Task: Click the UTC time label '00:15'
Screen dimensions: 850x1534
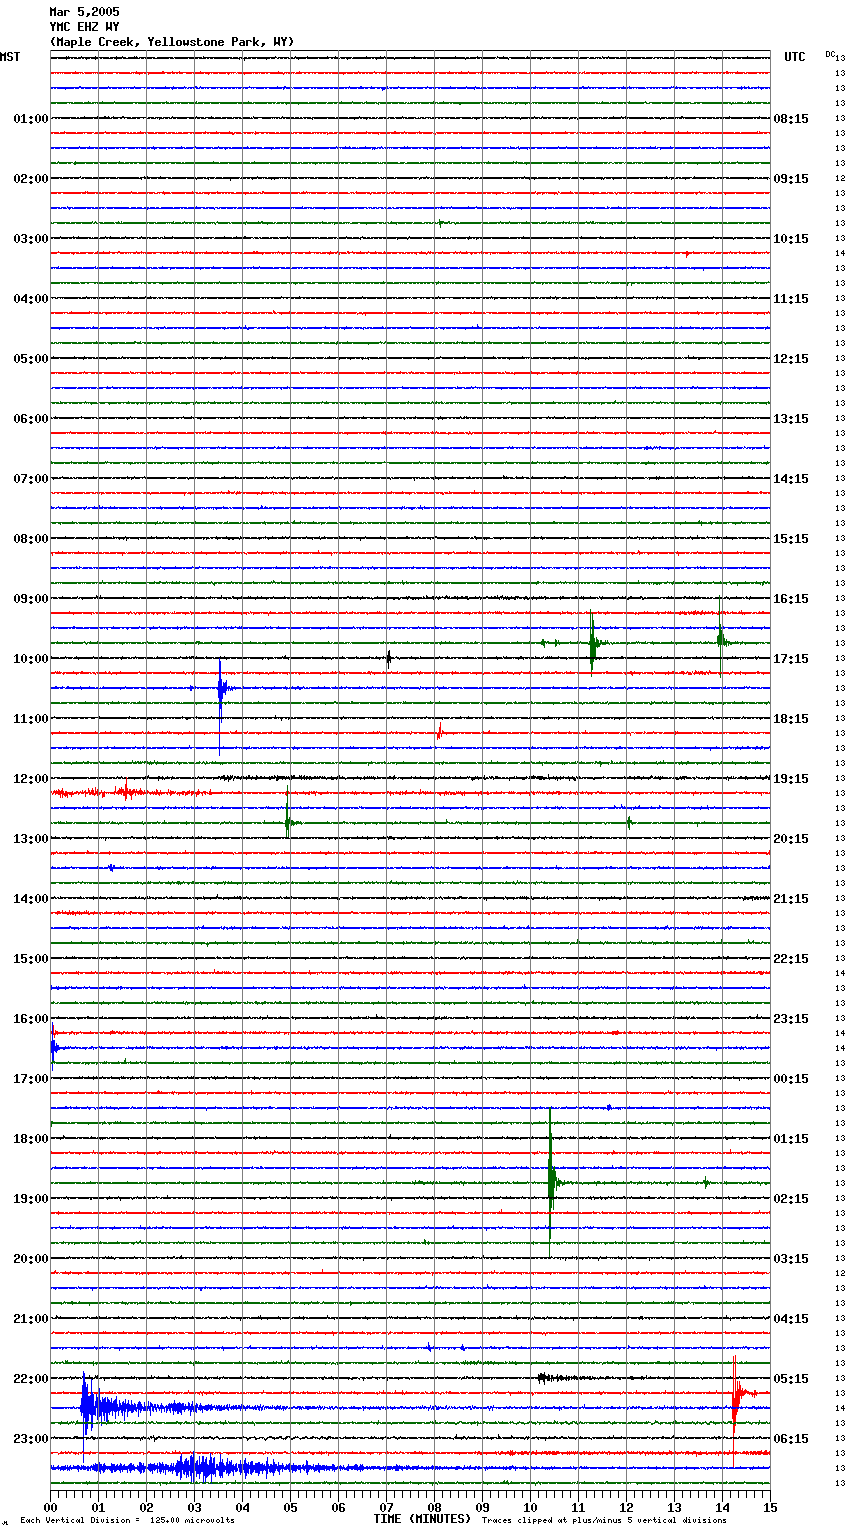Action: pos(791,1079)
